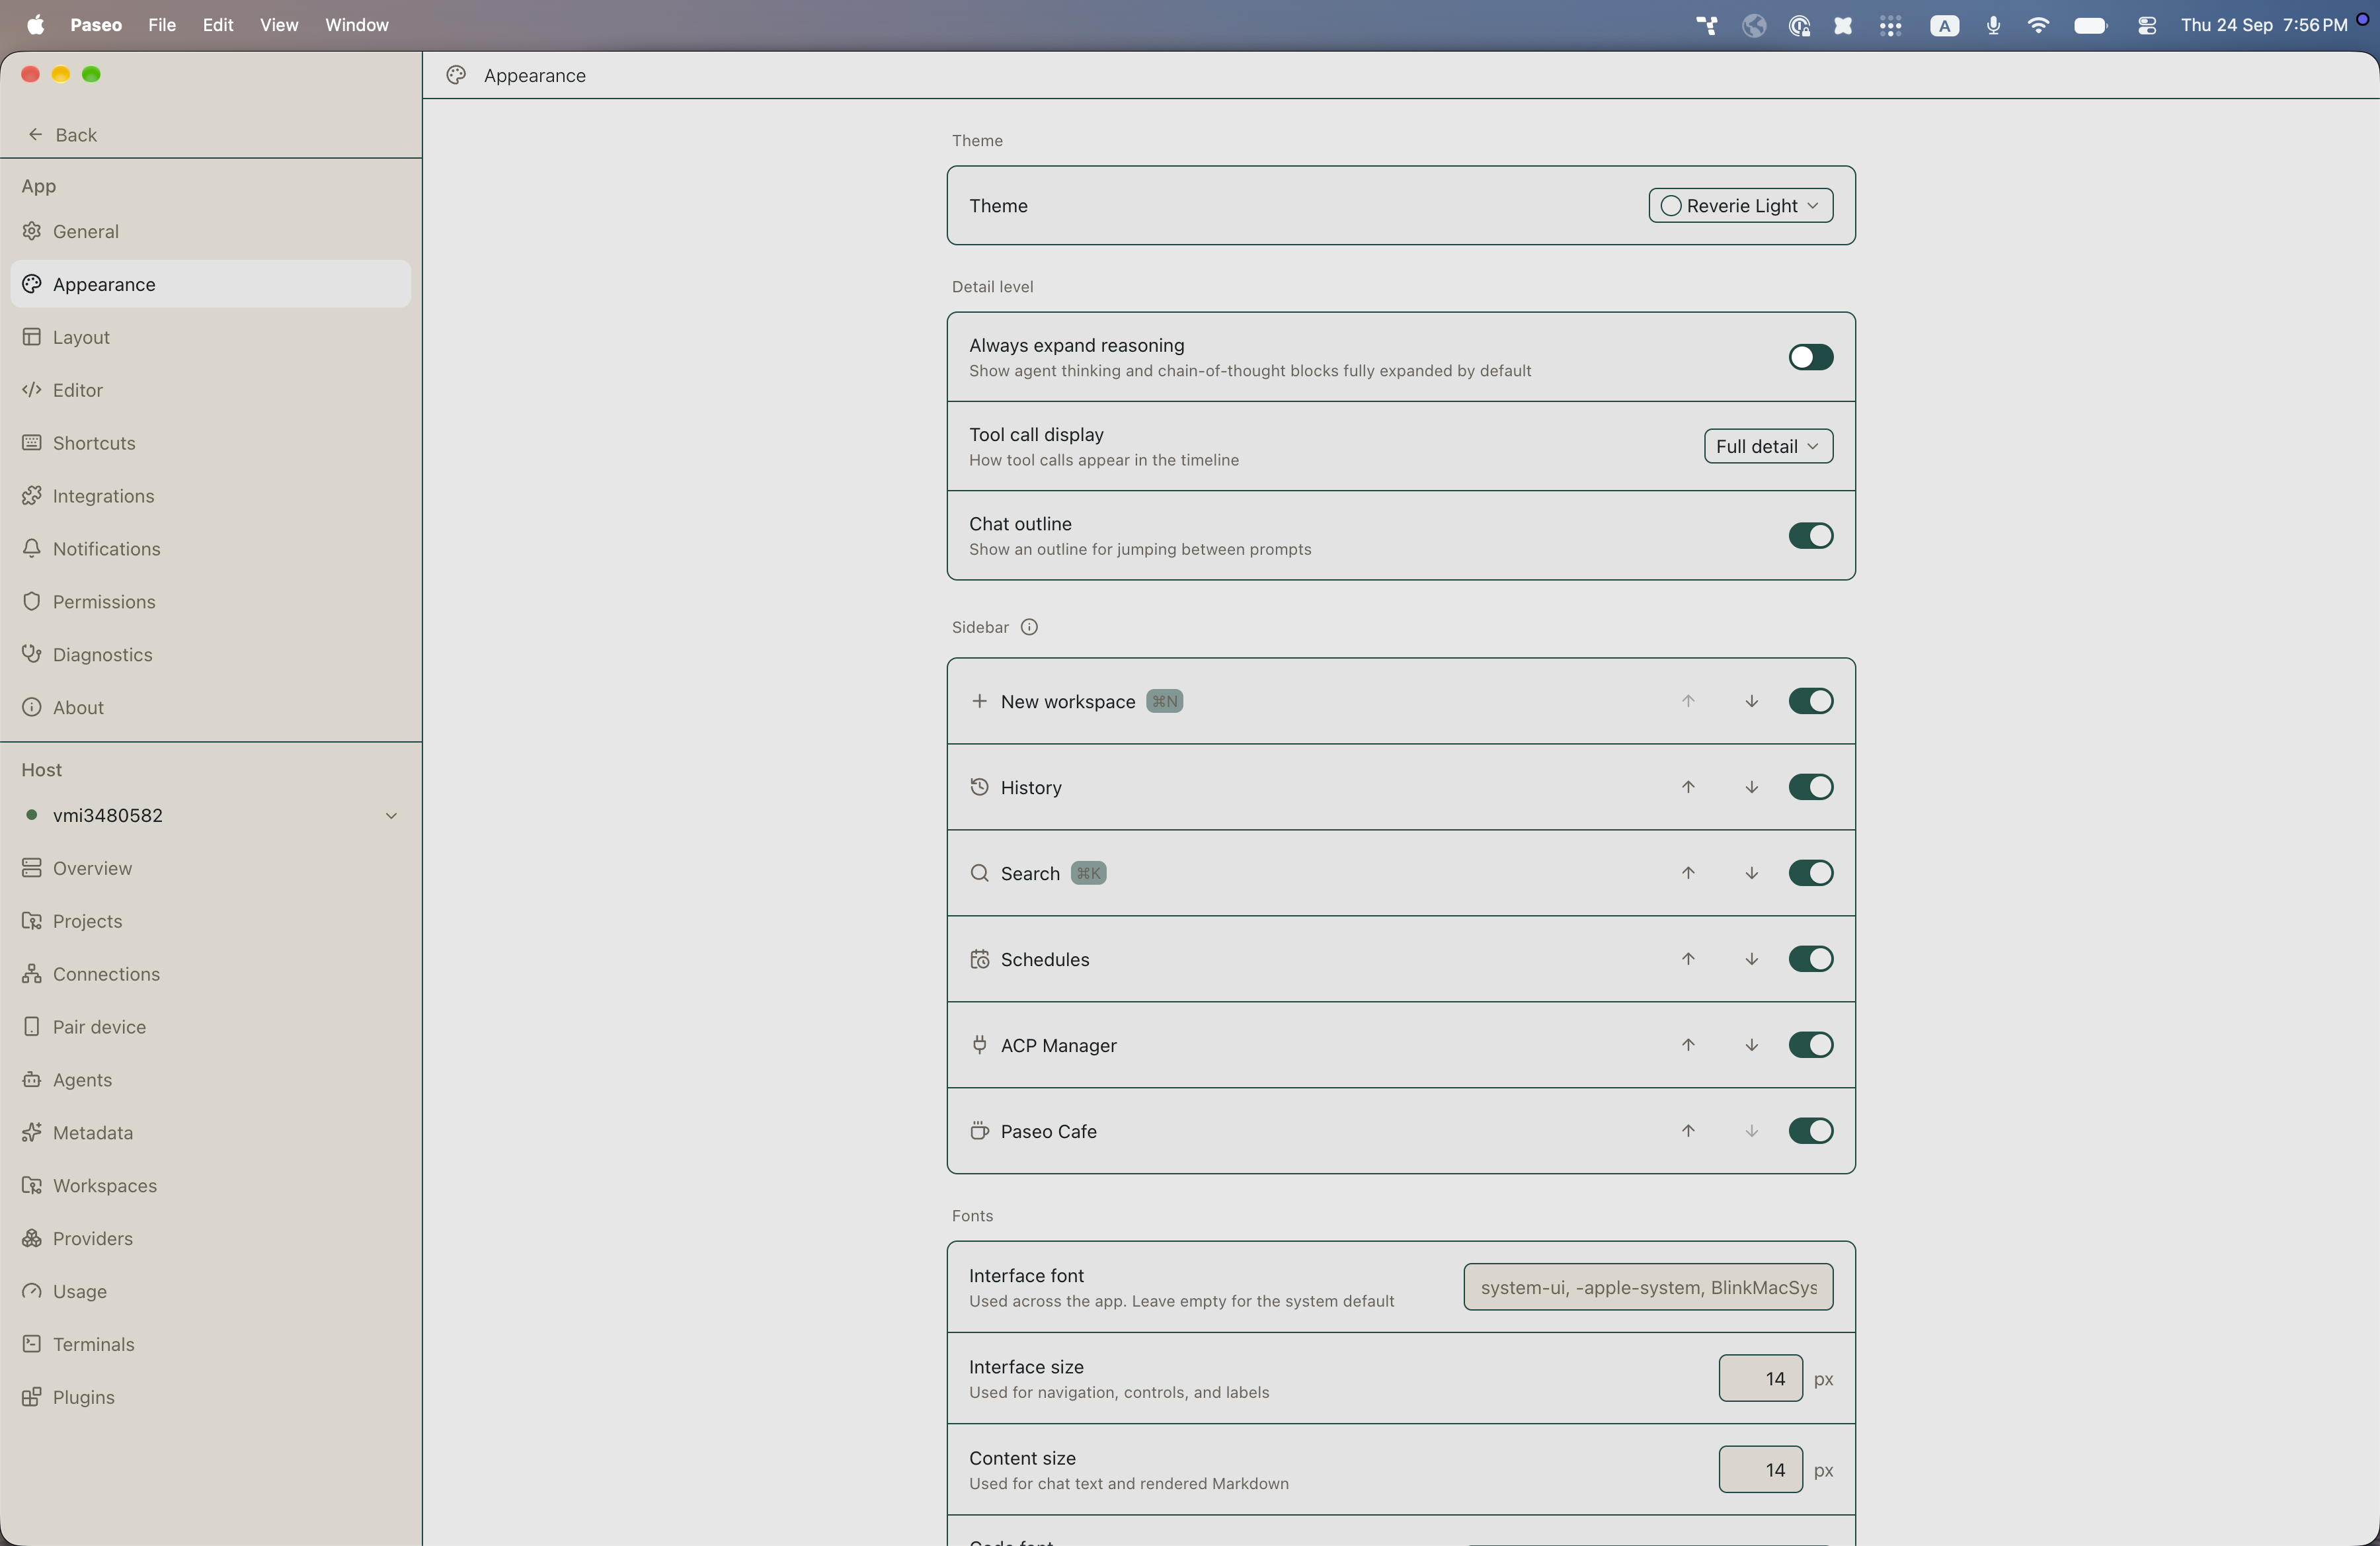2380x1546 pixels.
Task: Open Pair device page
Action: pos(210,1027)
